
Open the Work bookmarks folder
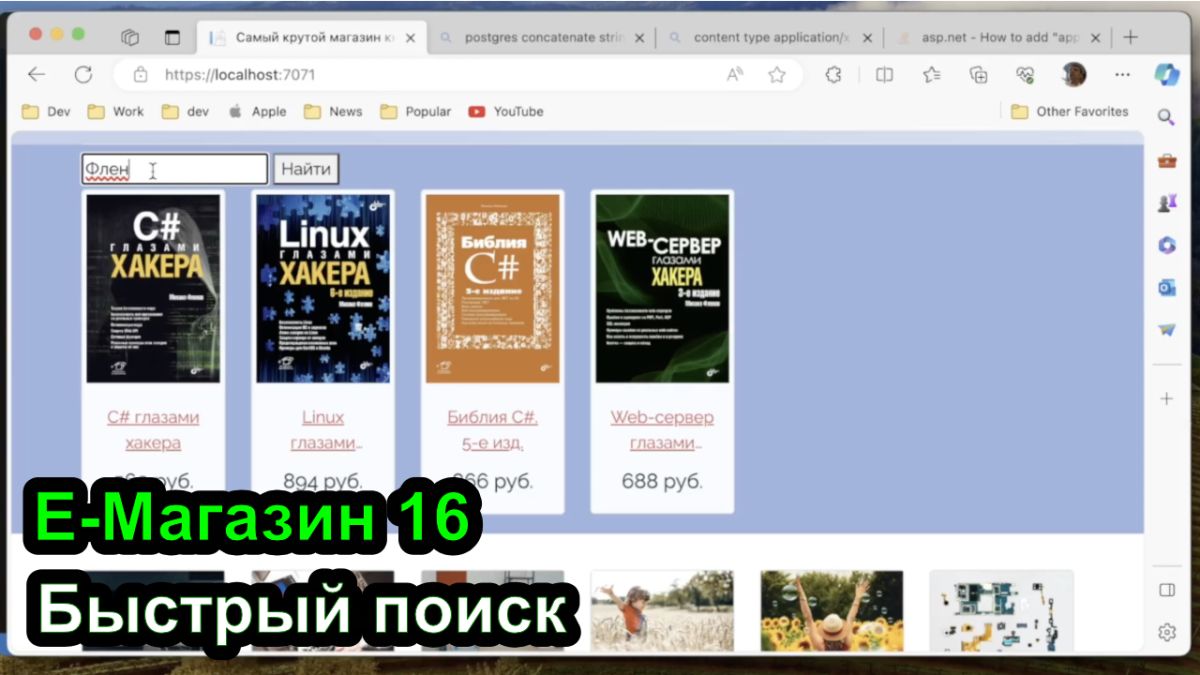click(116, 112)
